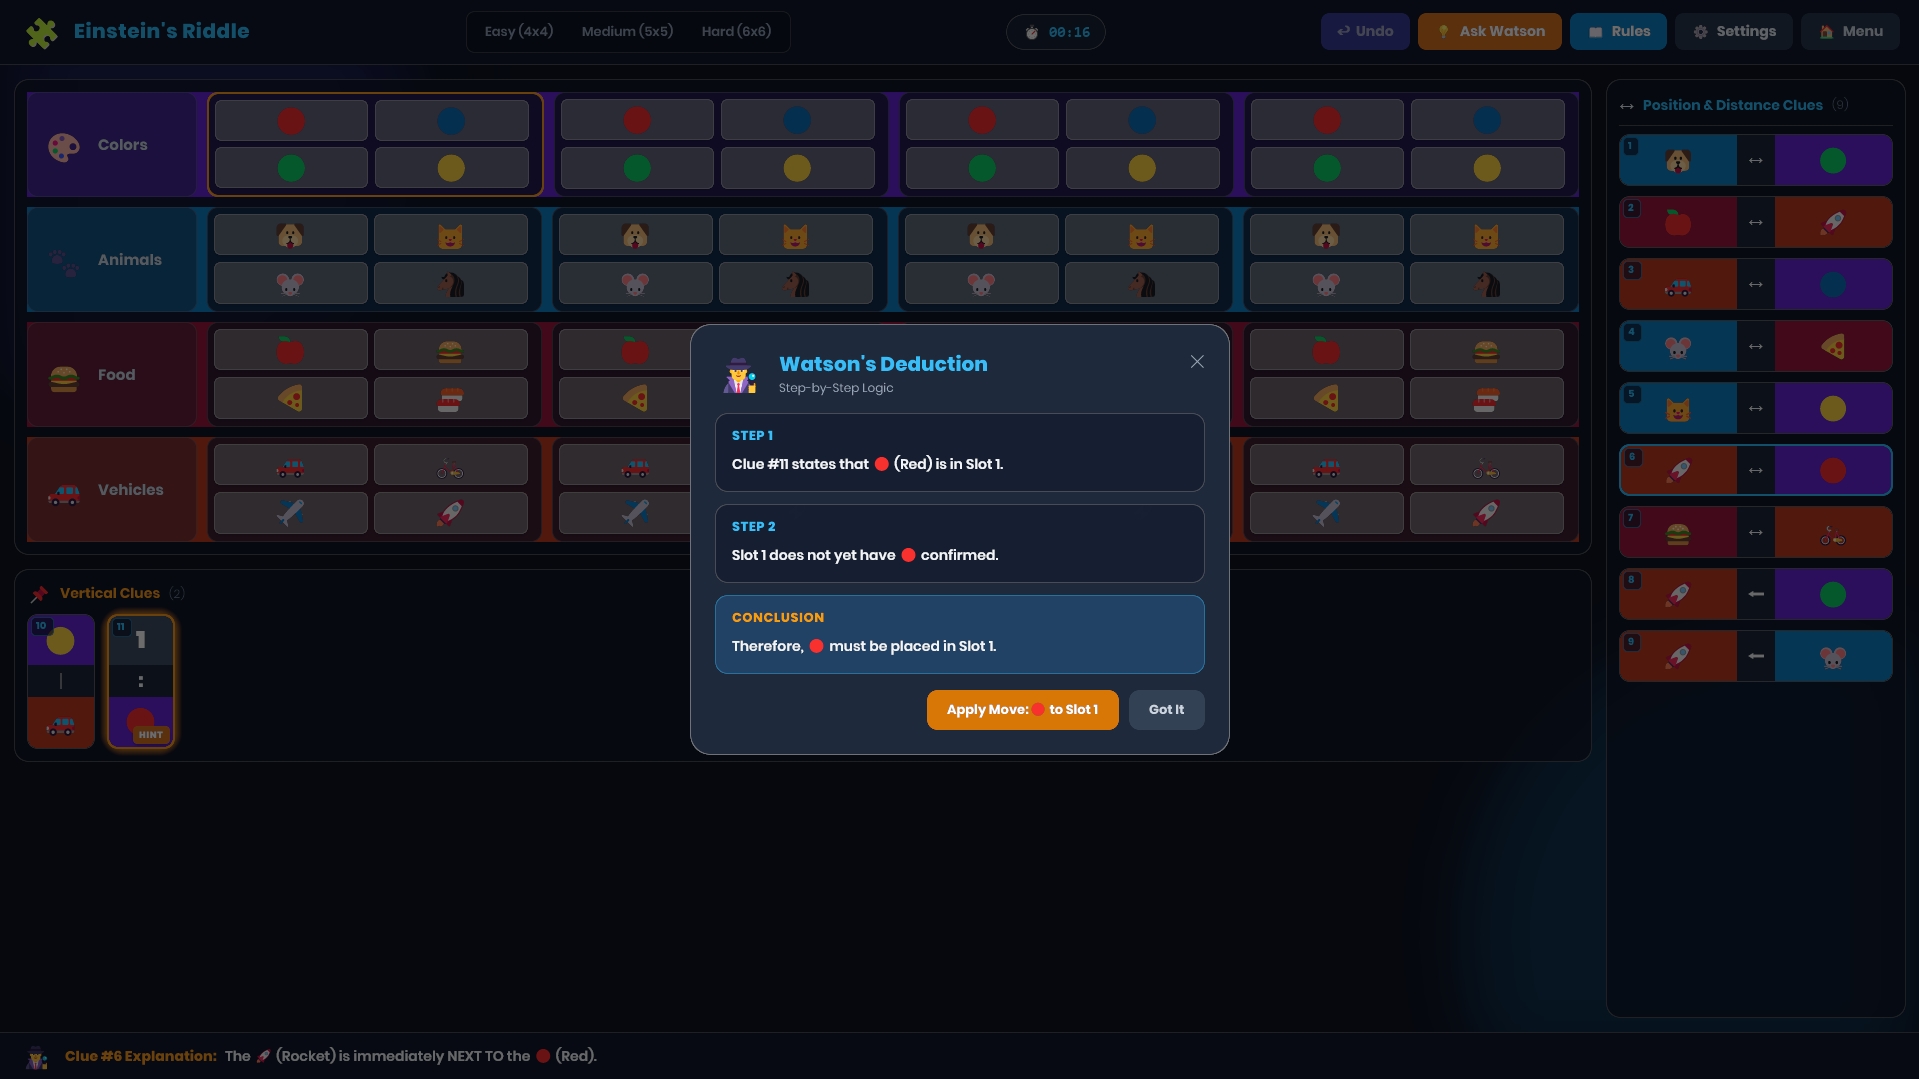Viewport: 1919px width, 1079px height.
Task: Switch to Hard (6x6) difficulty
Action: pyautogui.click(x=736, y=32)
